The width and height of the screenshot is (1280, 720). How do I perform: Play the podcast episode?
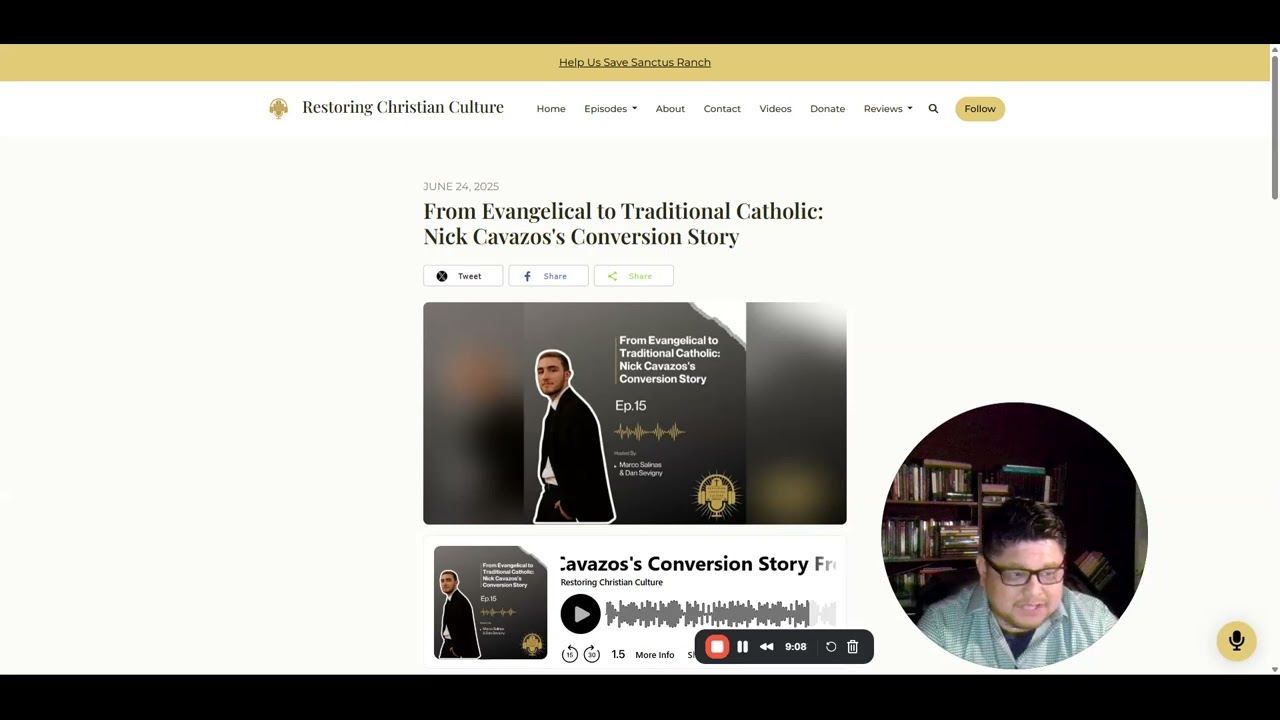(x=580, y=614)
